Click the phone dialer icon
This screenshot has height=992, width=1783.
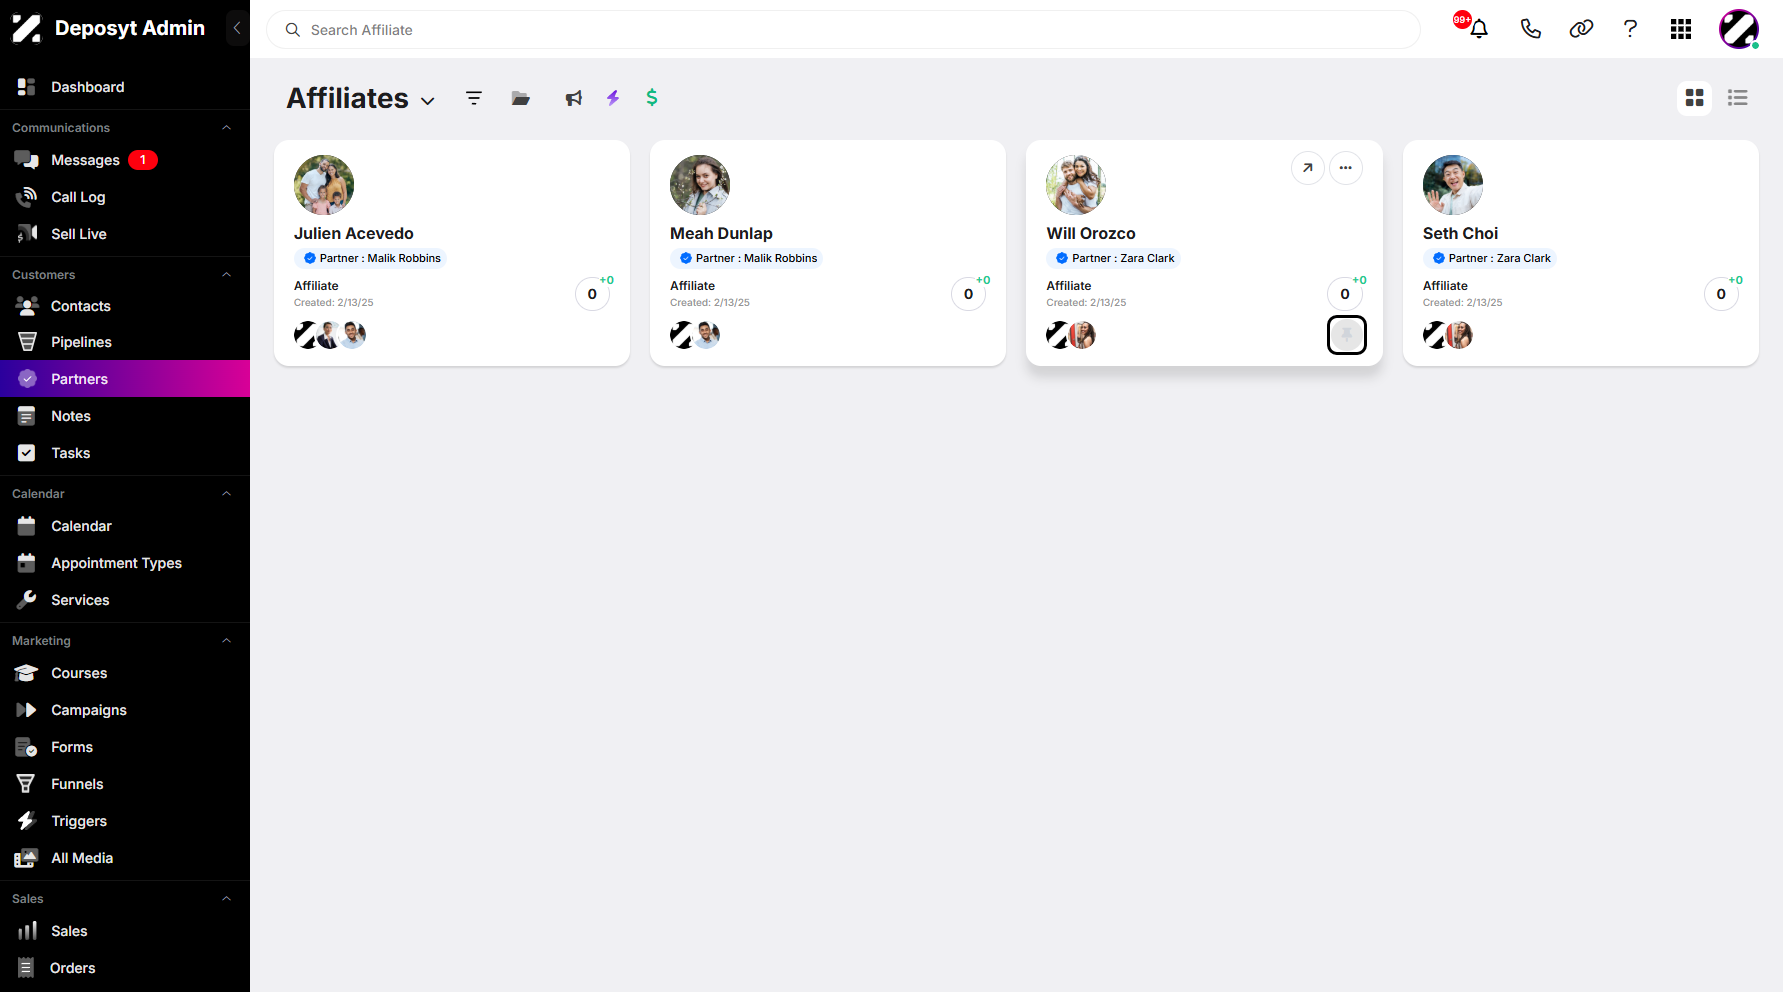pyautogui.click(x=1531, y=29)
